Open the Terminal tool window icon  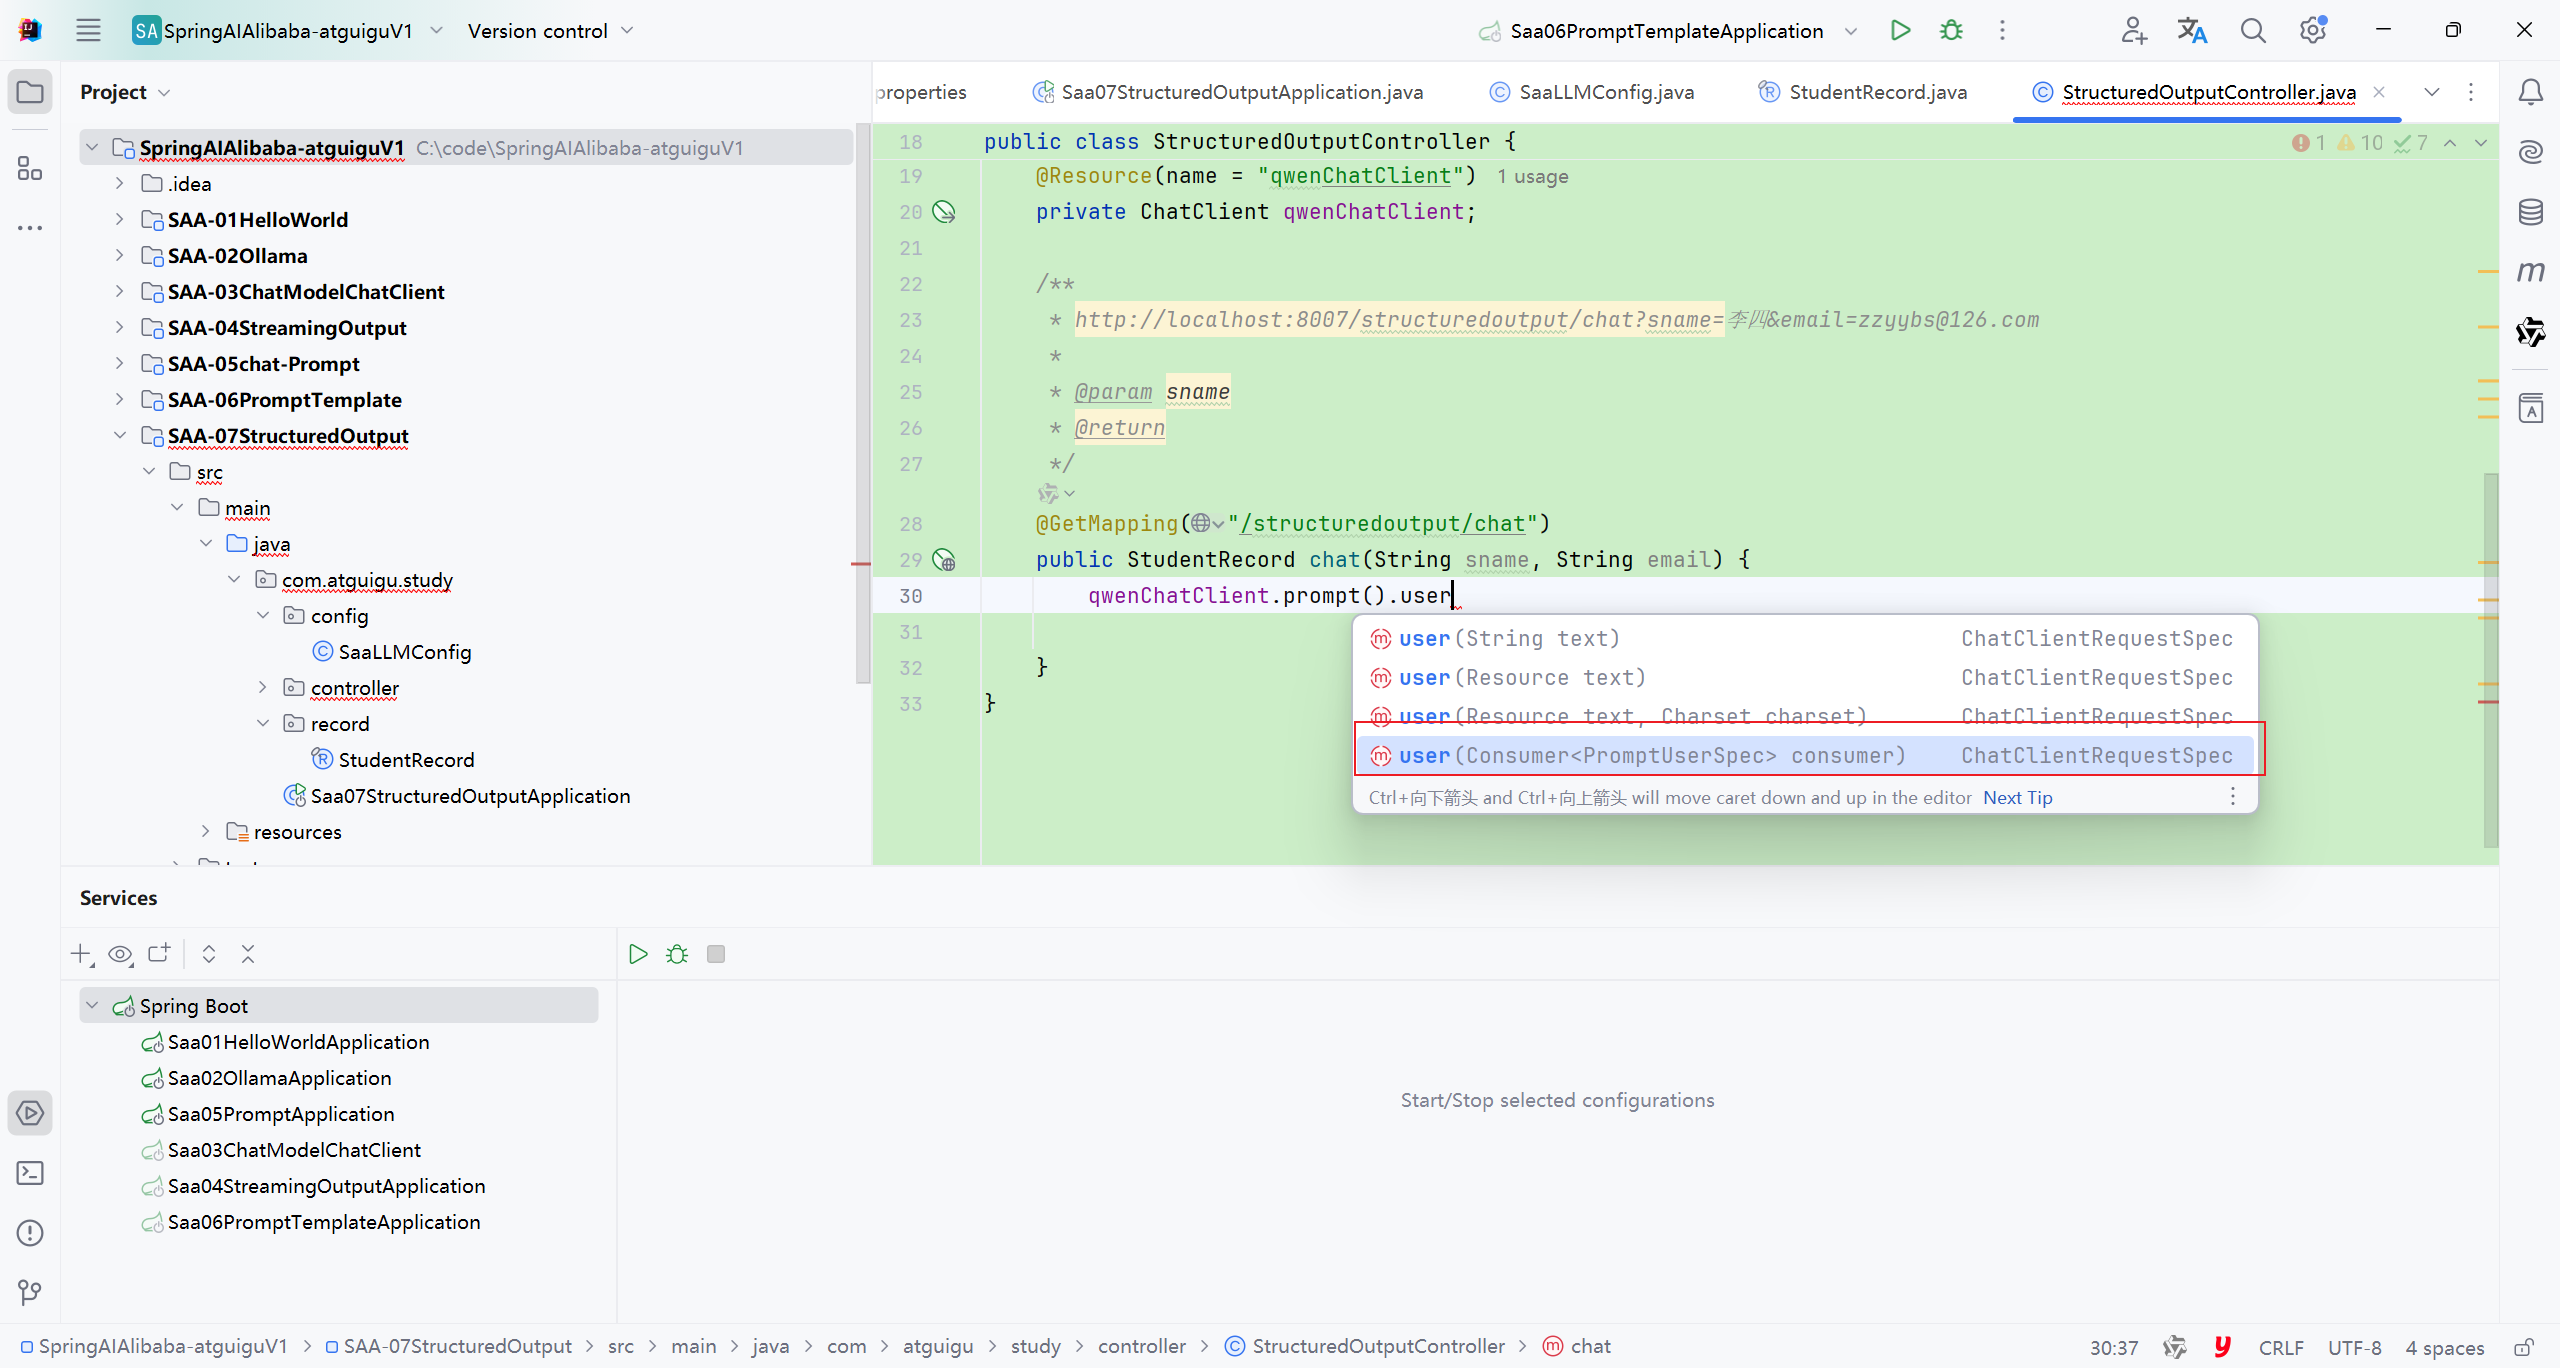pyautogui.click(x=30, y=1173)
